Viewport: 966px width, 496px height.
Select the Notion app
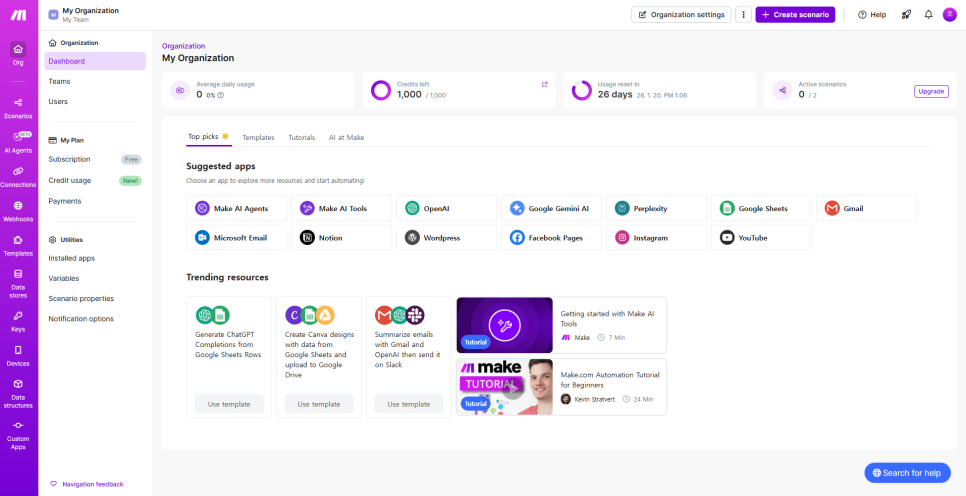pos(341,237)
